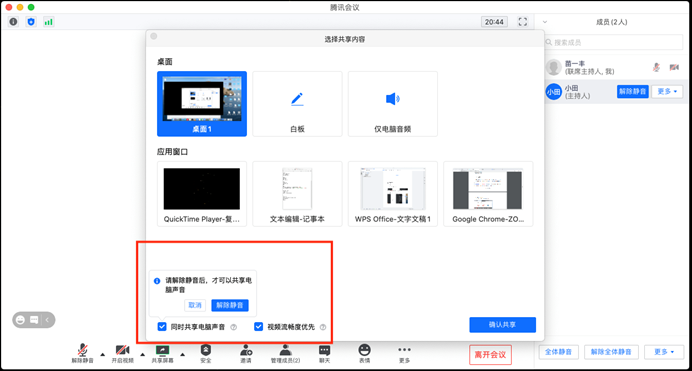
Task: Click the 确认共享 button
Action: 502,324
